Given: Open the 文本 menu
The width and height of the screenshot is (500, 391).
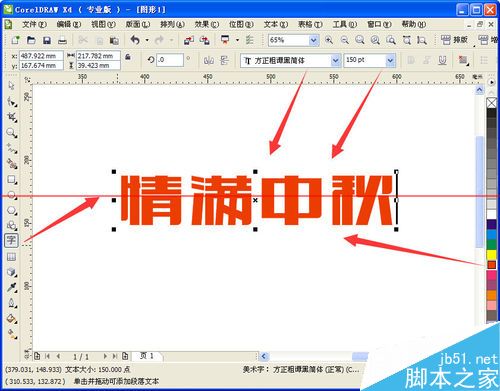Looking at the screenshot, I should point(275,24).
